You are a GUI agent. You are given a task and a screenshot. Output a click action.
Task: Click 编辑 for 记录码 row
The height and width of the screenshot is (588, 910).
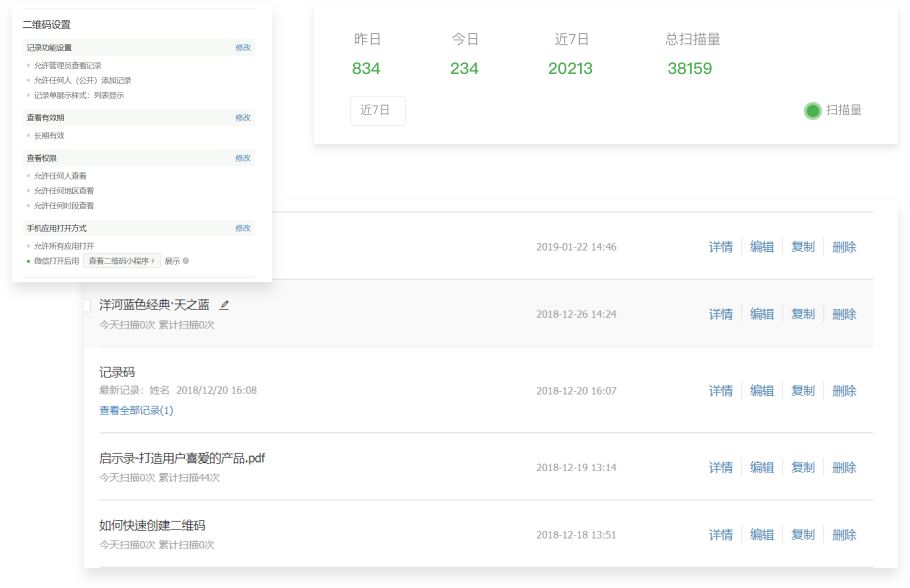tap(762, 391)
